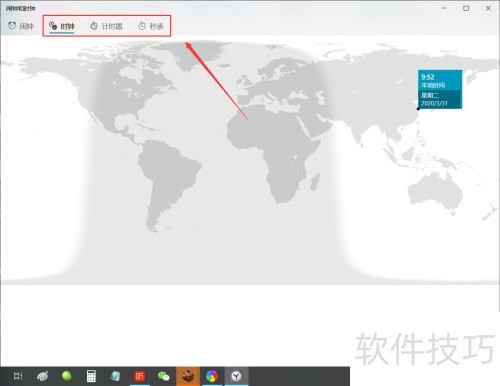Open the paint palette app in taskbar
This screenshot has height=386, width=500.
[42, 376]
